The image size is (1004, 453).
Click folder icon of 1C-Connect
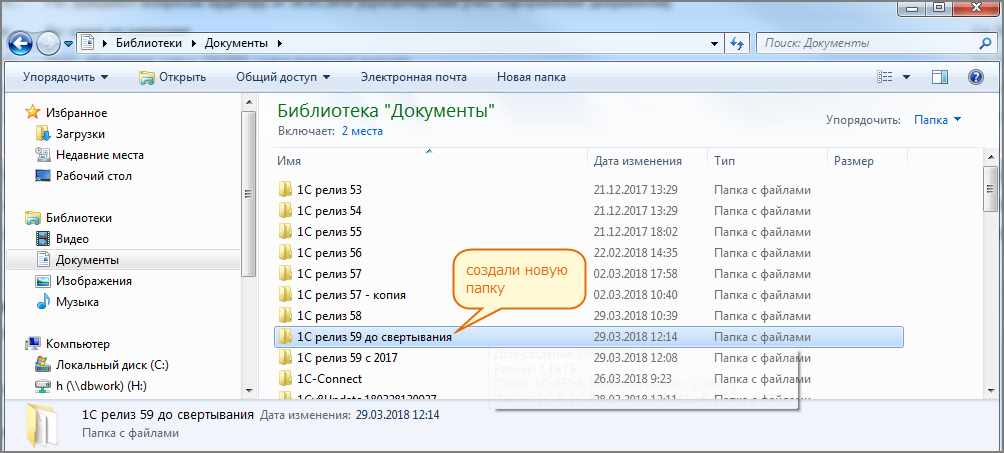click(285, 379)
